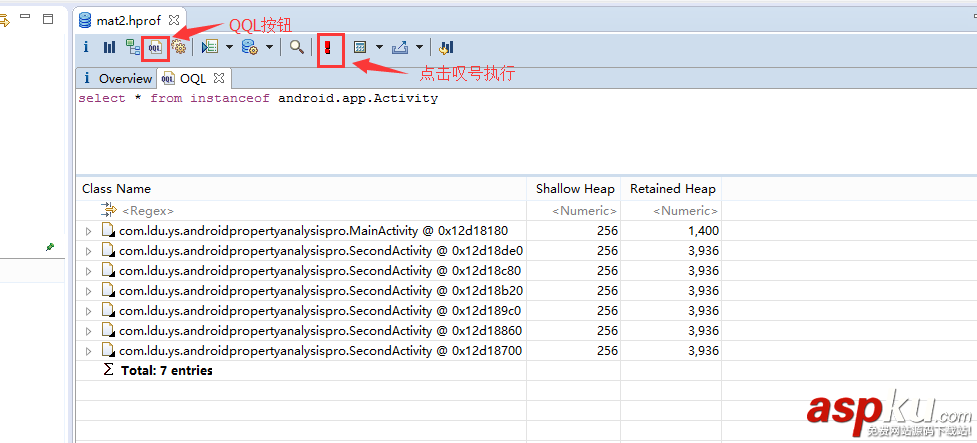
Task: Expand the Query Browser dropdown arrow
Action: click(270, 47)
